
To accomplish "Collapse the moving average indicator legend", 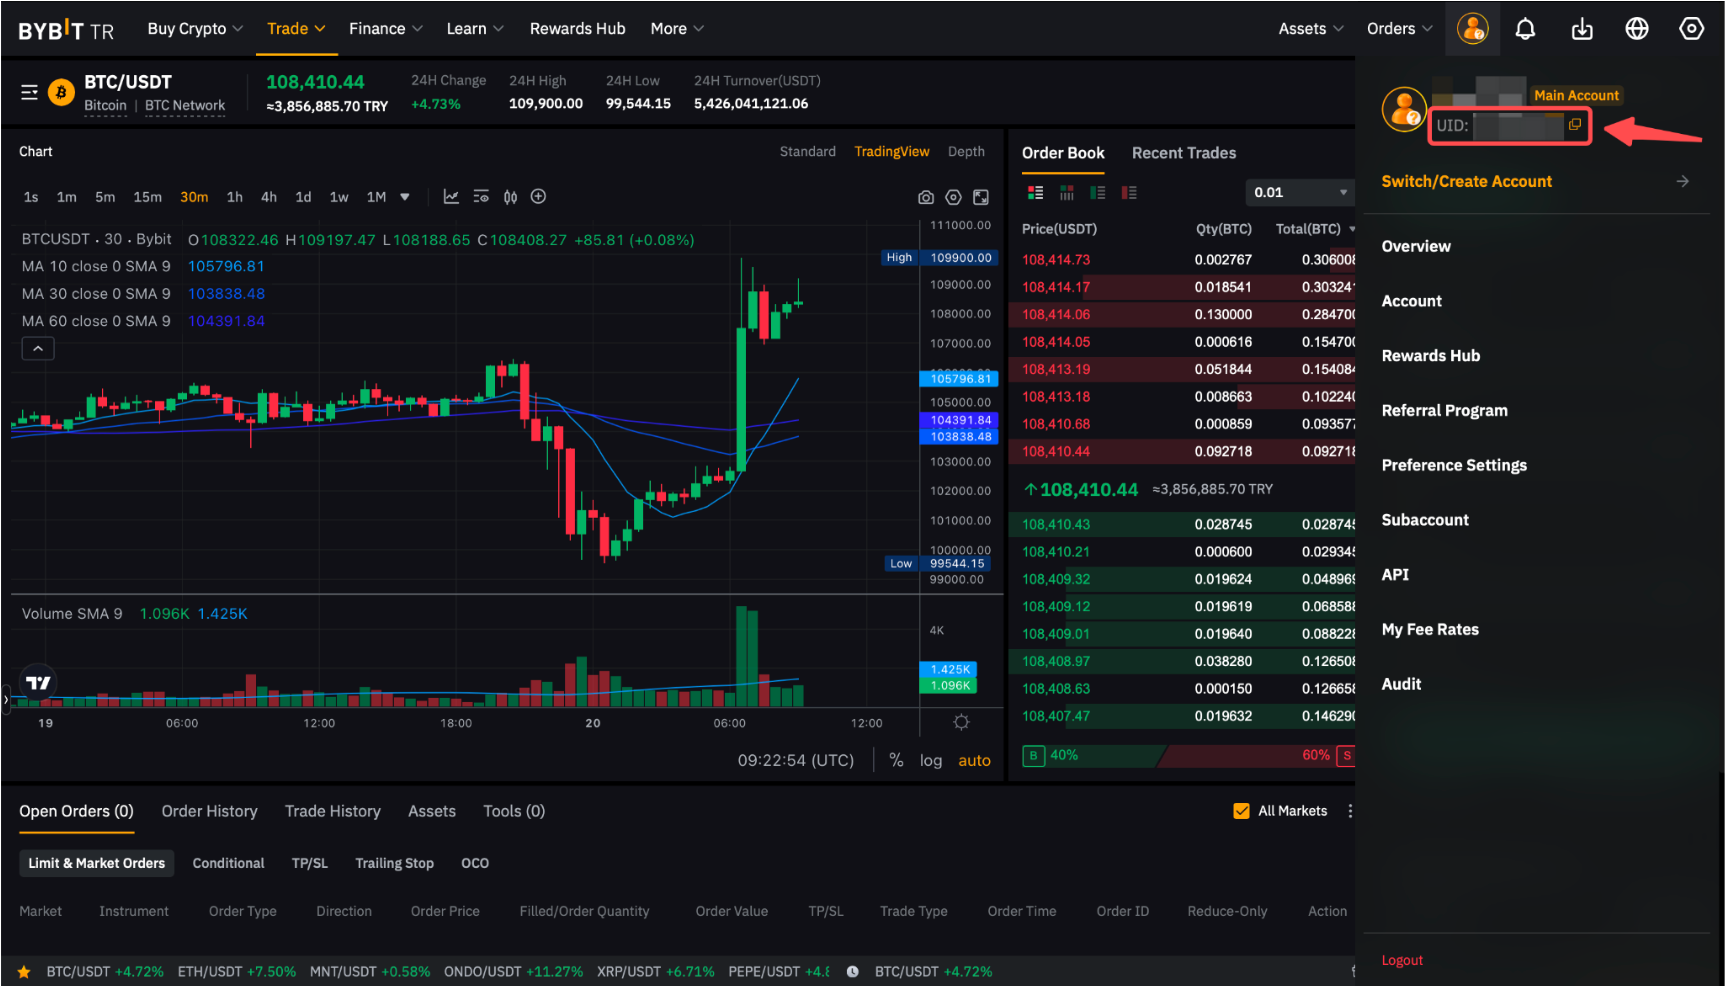I will click(x=38, y=349).
